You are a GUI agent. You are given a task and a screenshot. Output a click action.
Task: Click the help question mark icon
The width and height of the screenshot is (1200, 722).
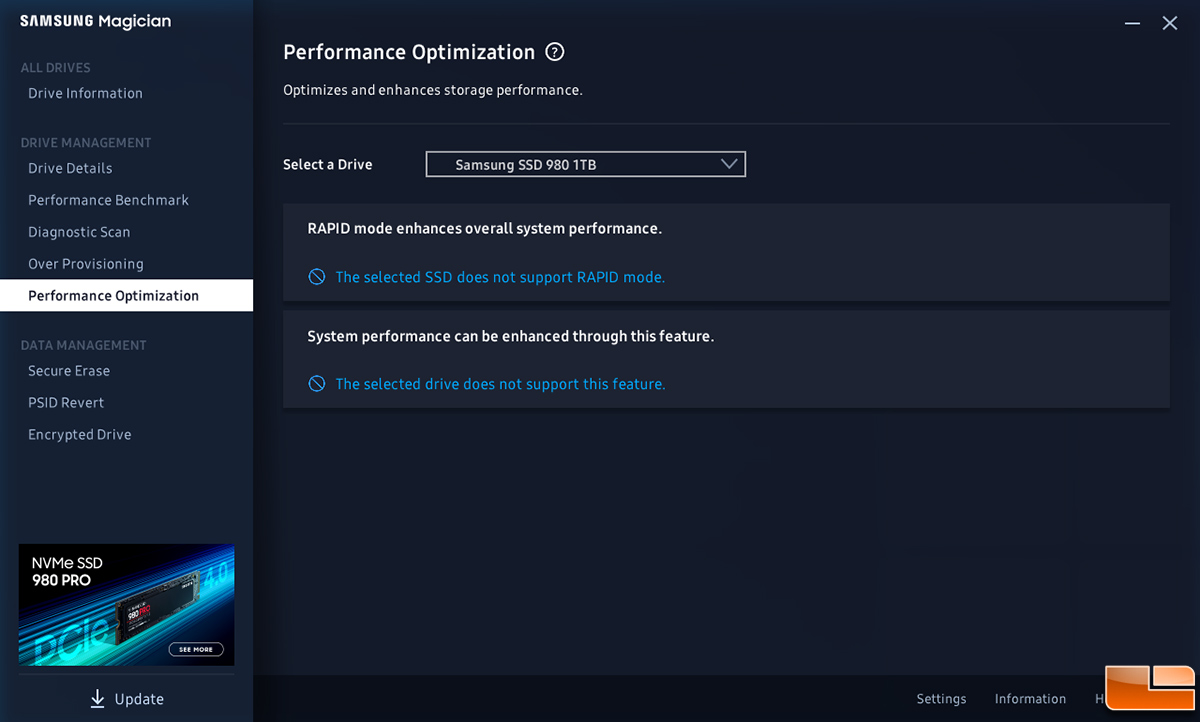coord(555,52)
